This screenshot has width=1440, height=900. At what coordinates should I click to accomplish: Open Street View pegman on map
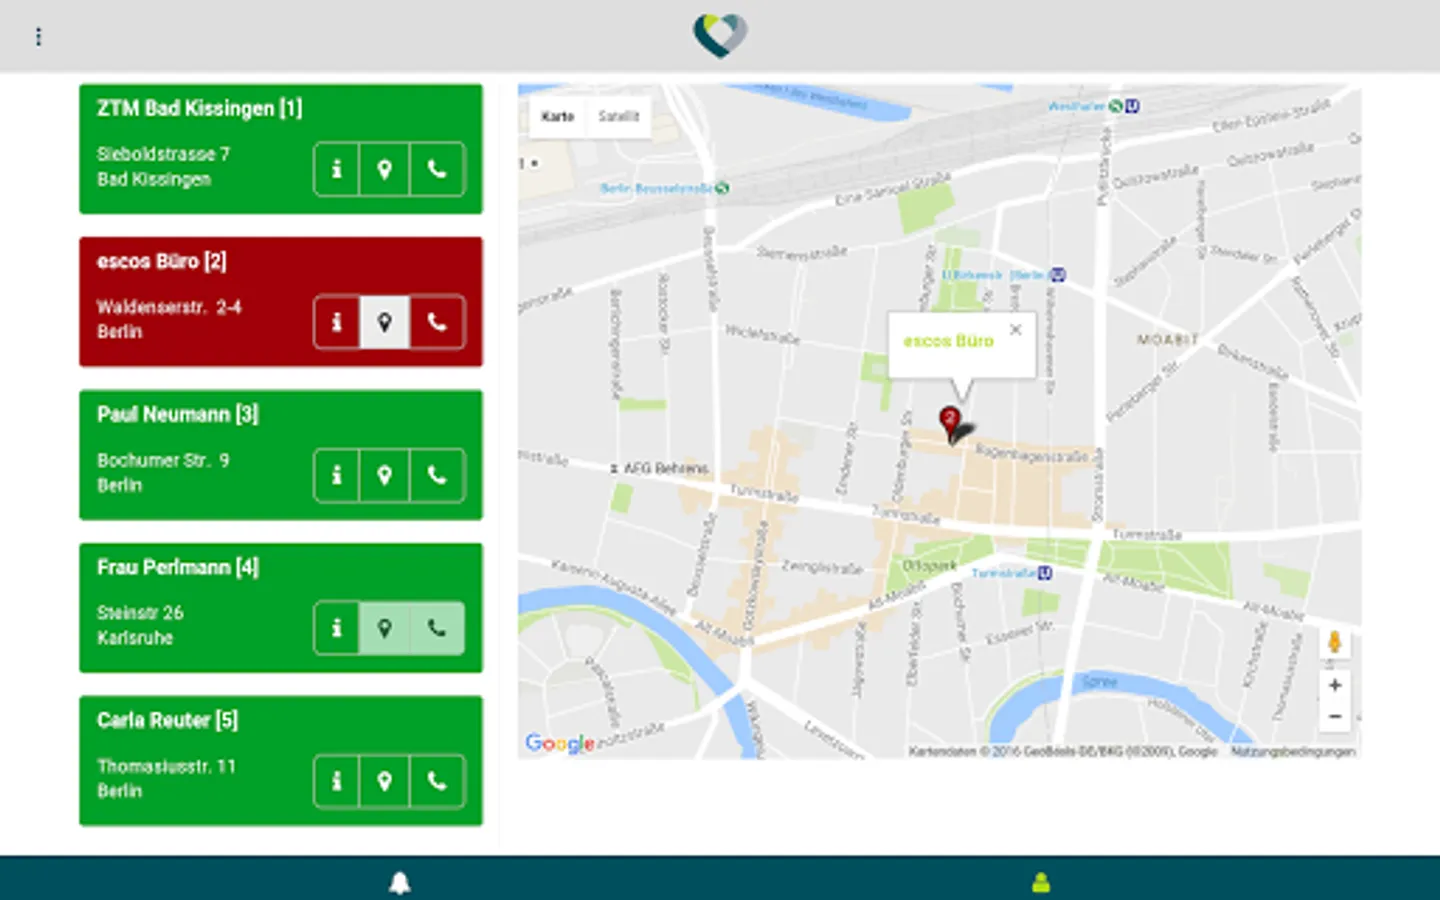click(1334, 642)
